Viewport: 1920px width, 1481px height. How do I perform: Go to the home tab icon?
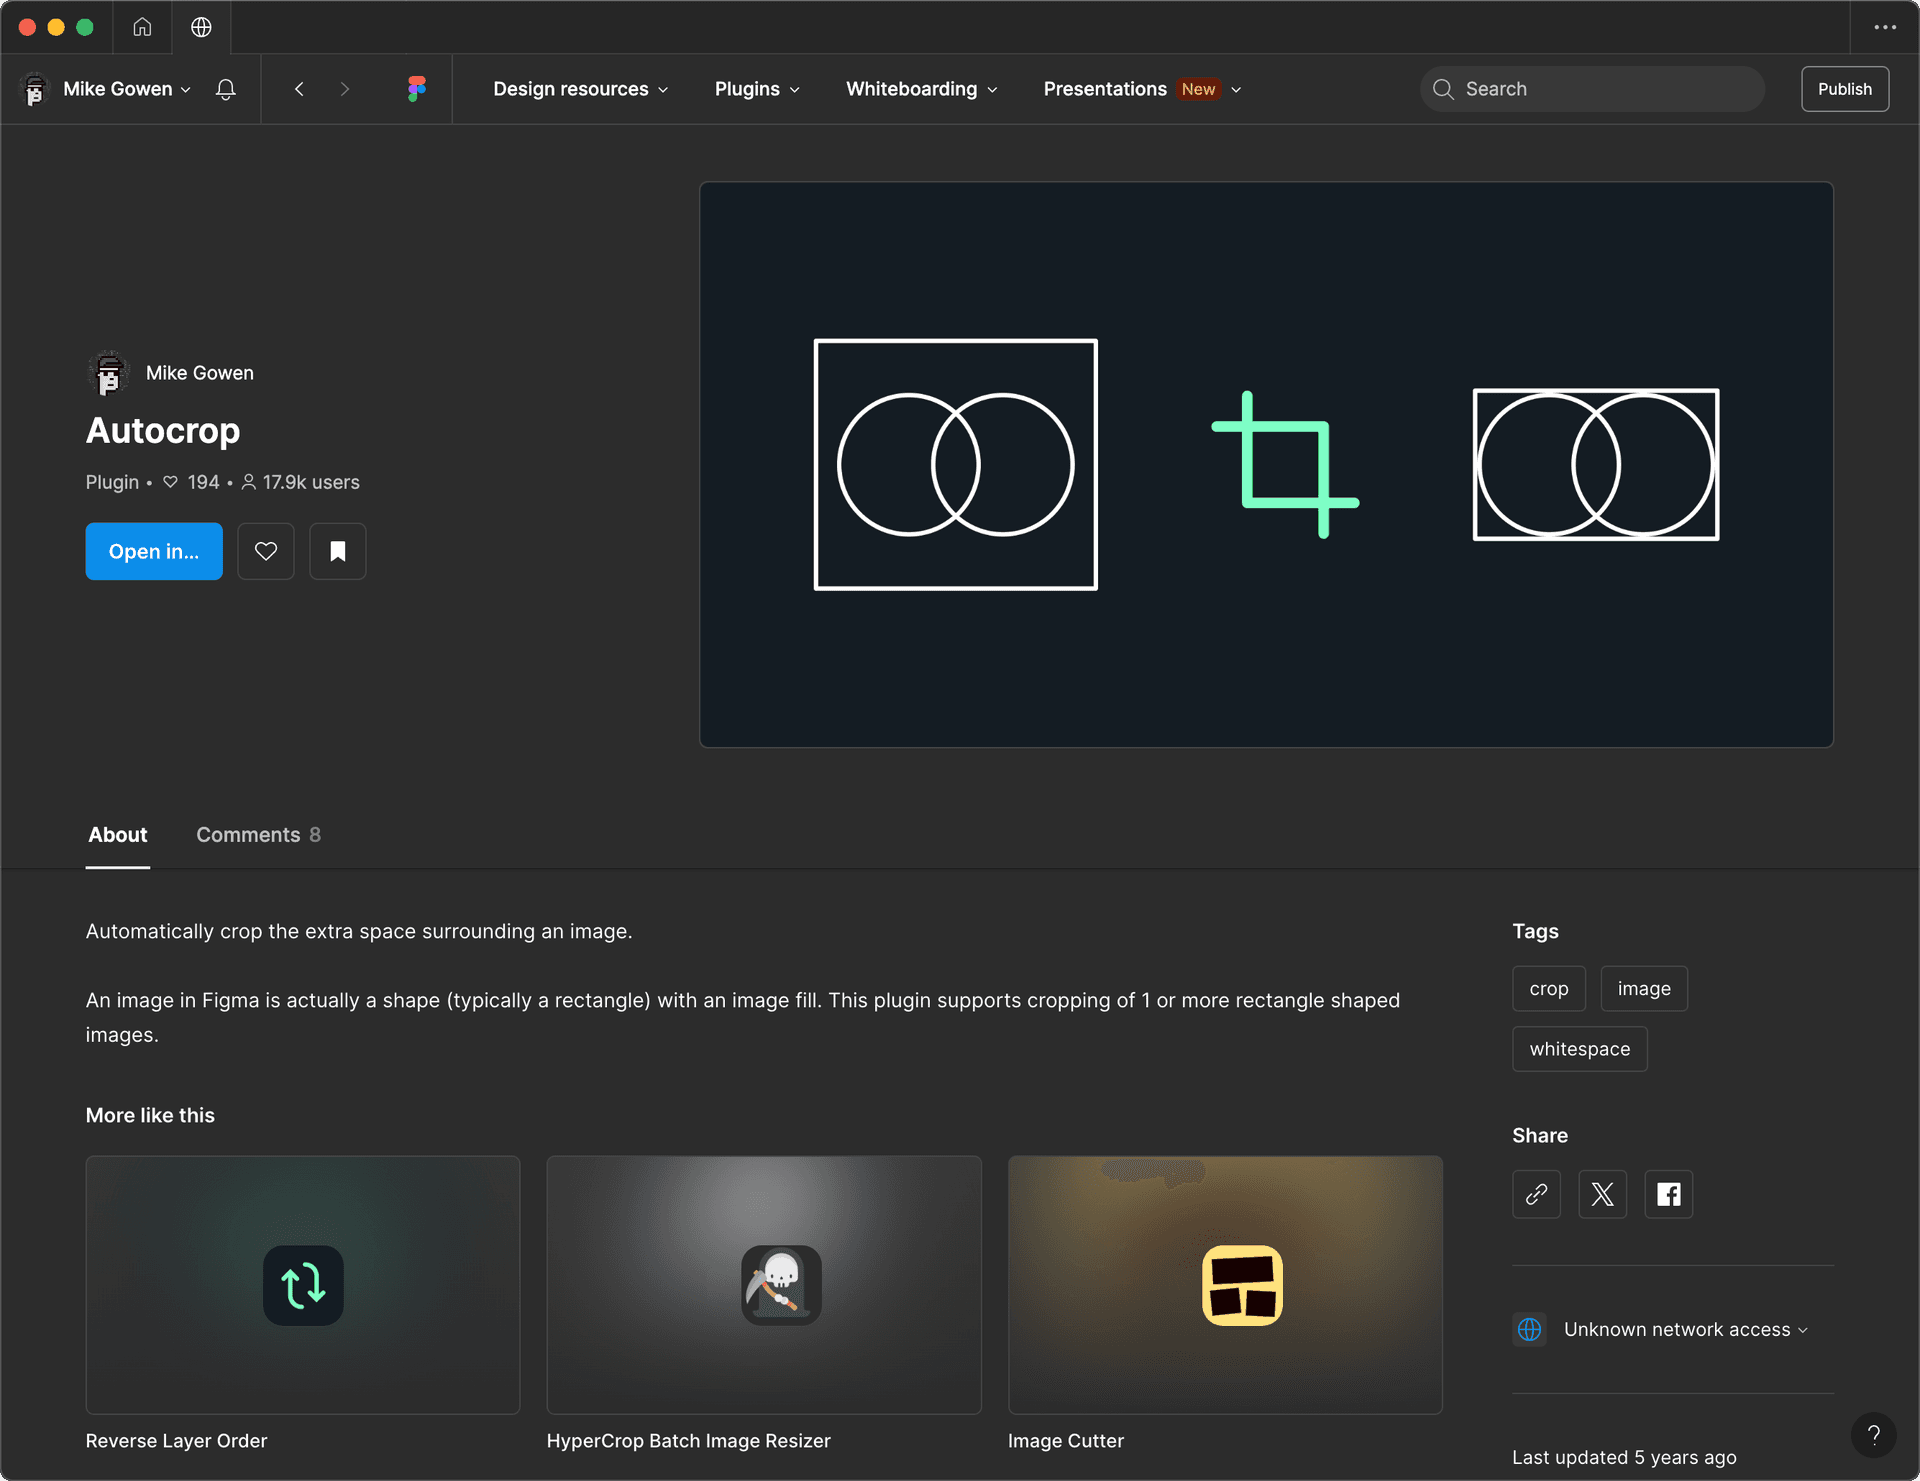pos(142,27)
